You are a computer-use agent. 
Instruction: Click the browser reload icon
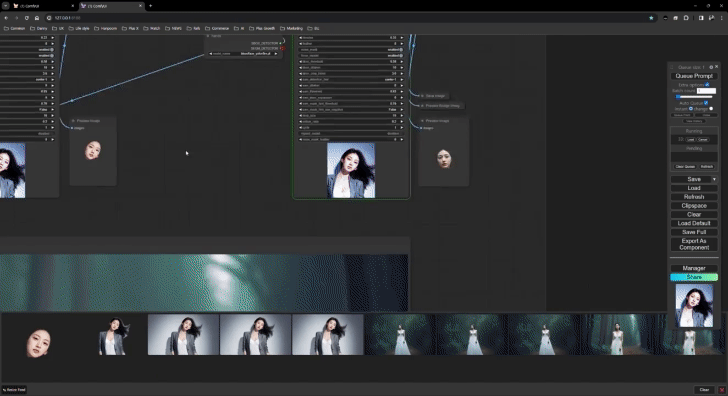pos(26,18)
